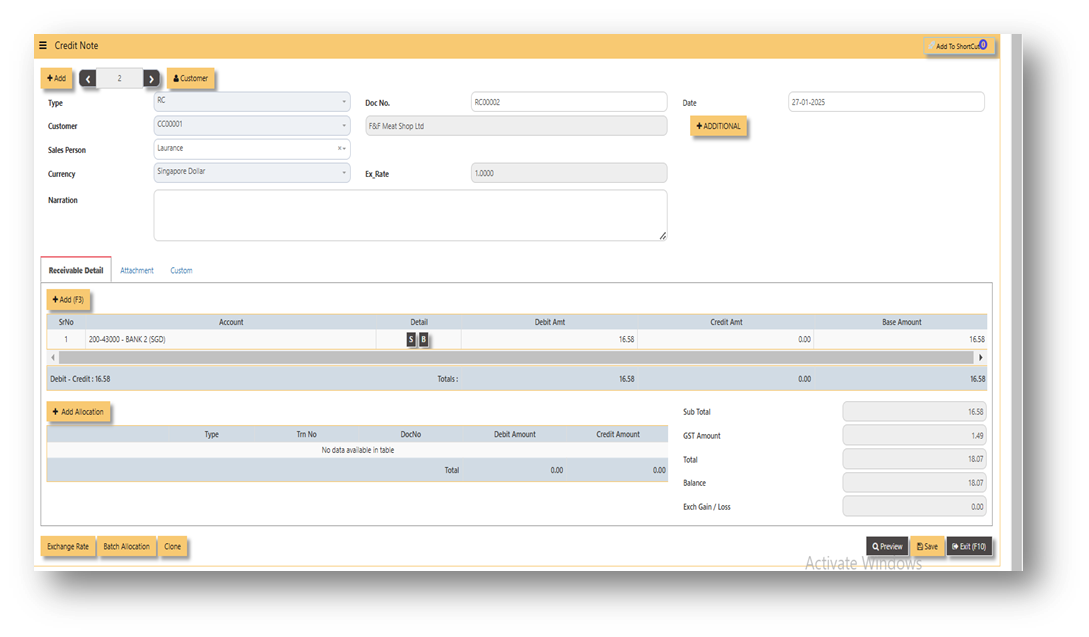This screenshot has width=1089, height=637.
Task: Switch to the Receivable Detail tab
Action: click(76, 270)
